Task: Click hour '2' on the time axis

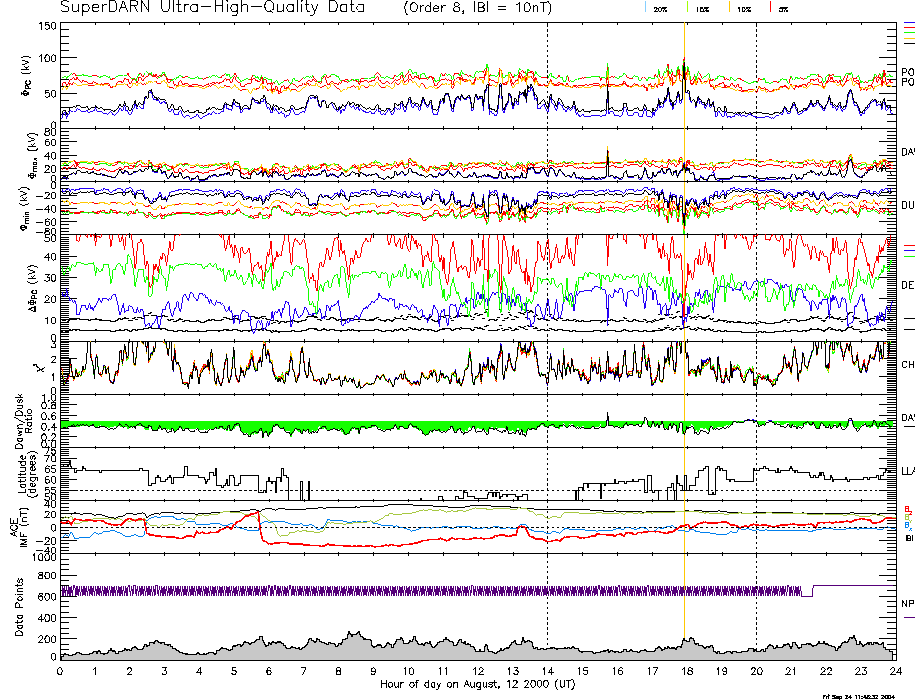Action: [130, 671]
